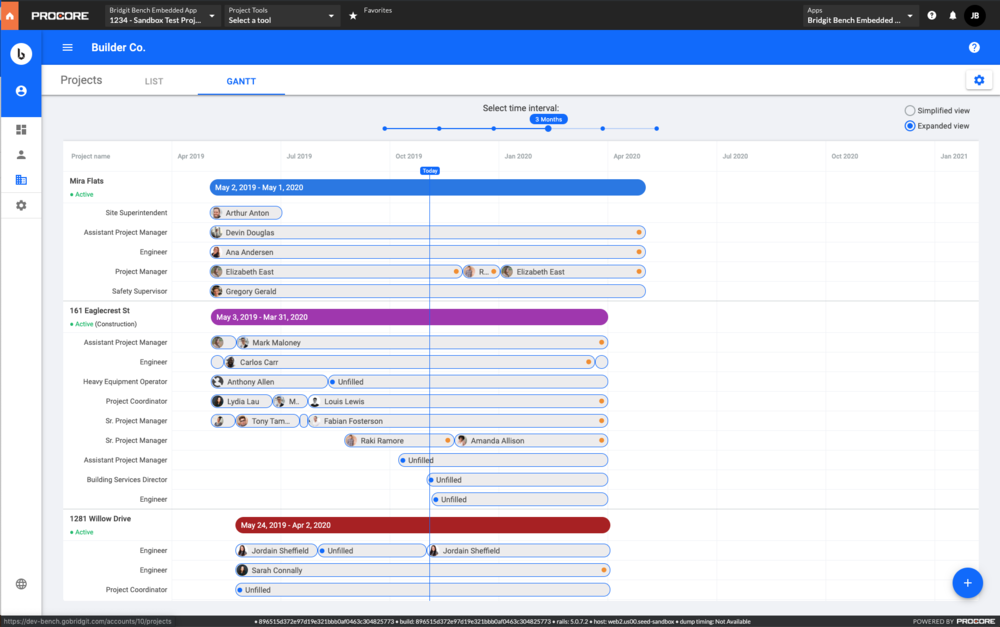The width and height of the screenshot is (1000, 627).
Task: Open the help icon in the blue header
Action: pos(974,47)
